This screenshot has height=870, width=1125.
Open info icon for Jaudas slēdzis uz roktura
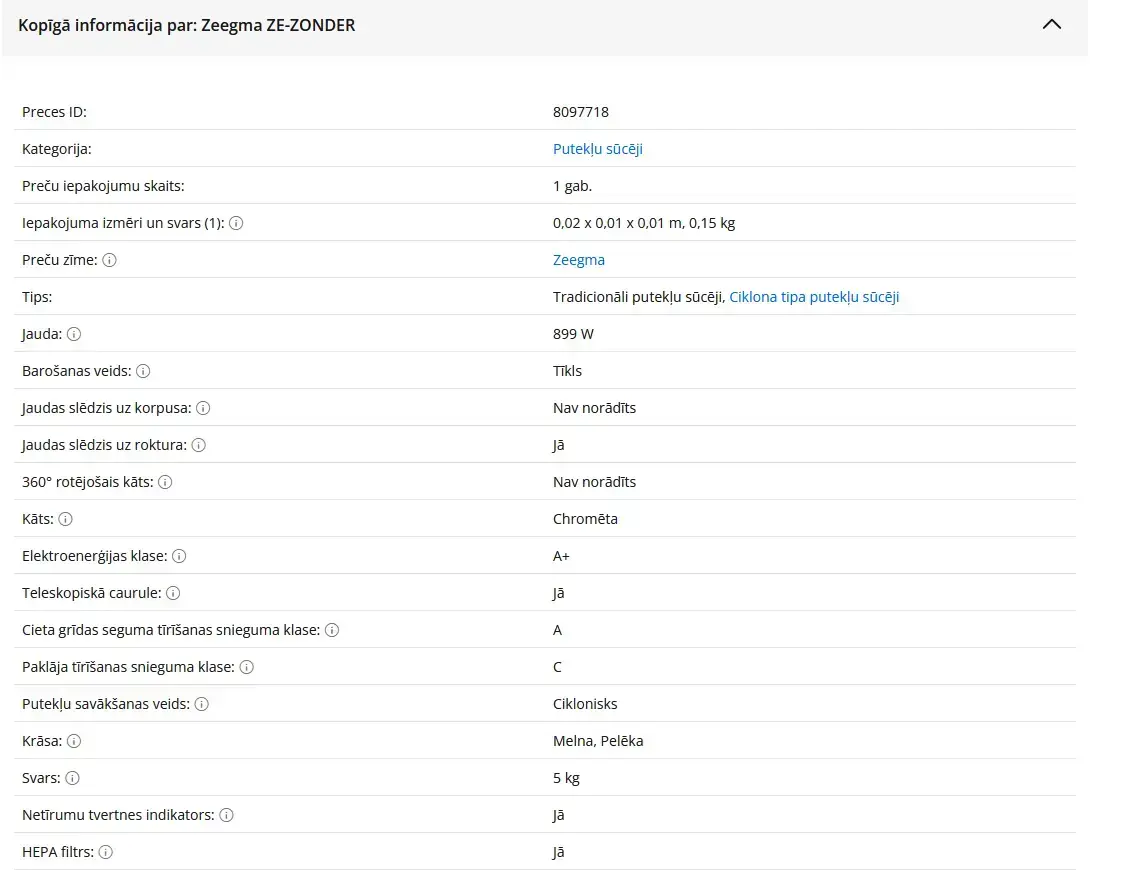click(199, 445)
